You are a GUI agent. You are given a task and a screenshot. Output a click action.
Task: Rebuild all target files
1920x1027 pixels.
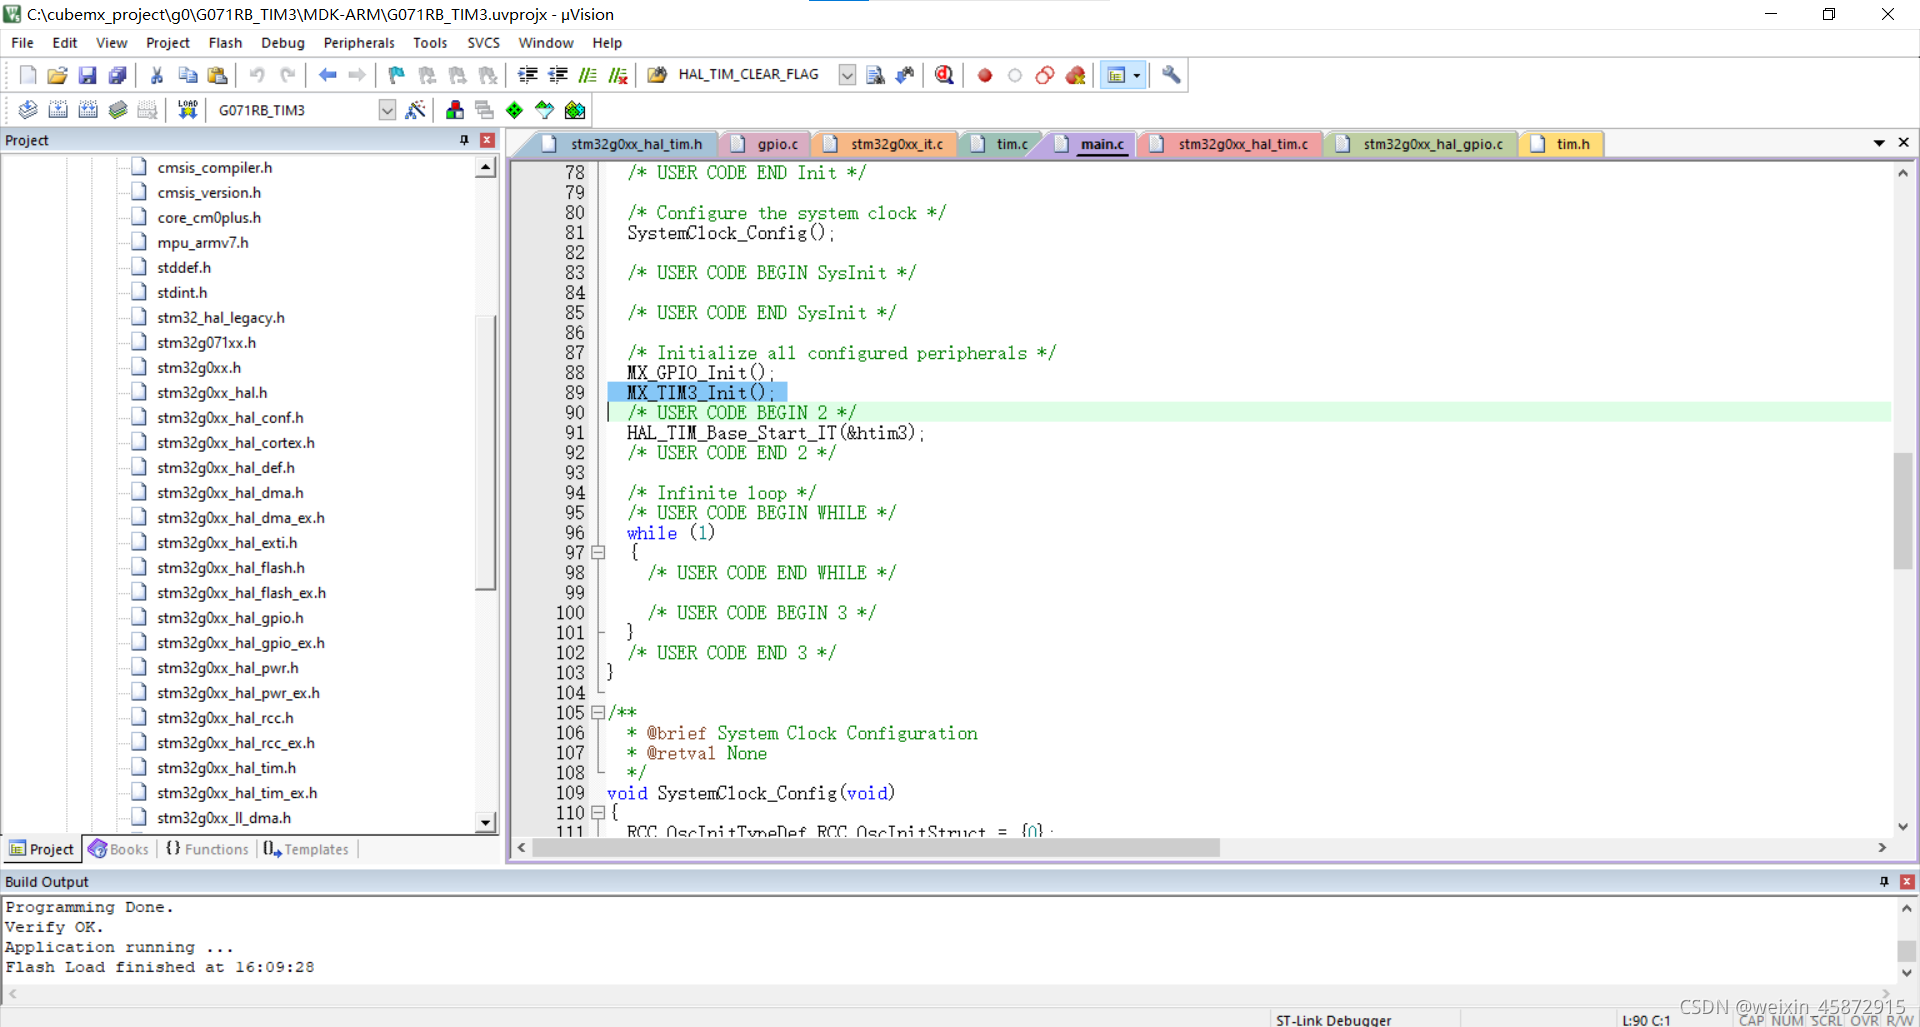click(x=88, y=110)
